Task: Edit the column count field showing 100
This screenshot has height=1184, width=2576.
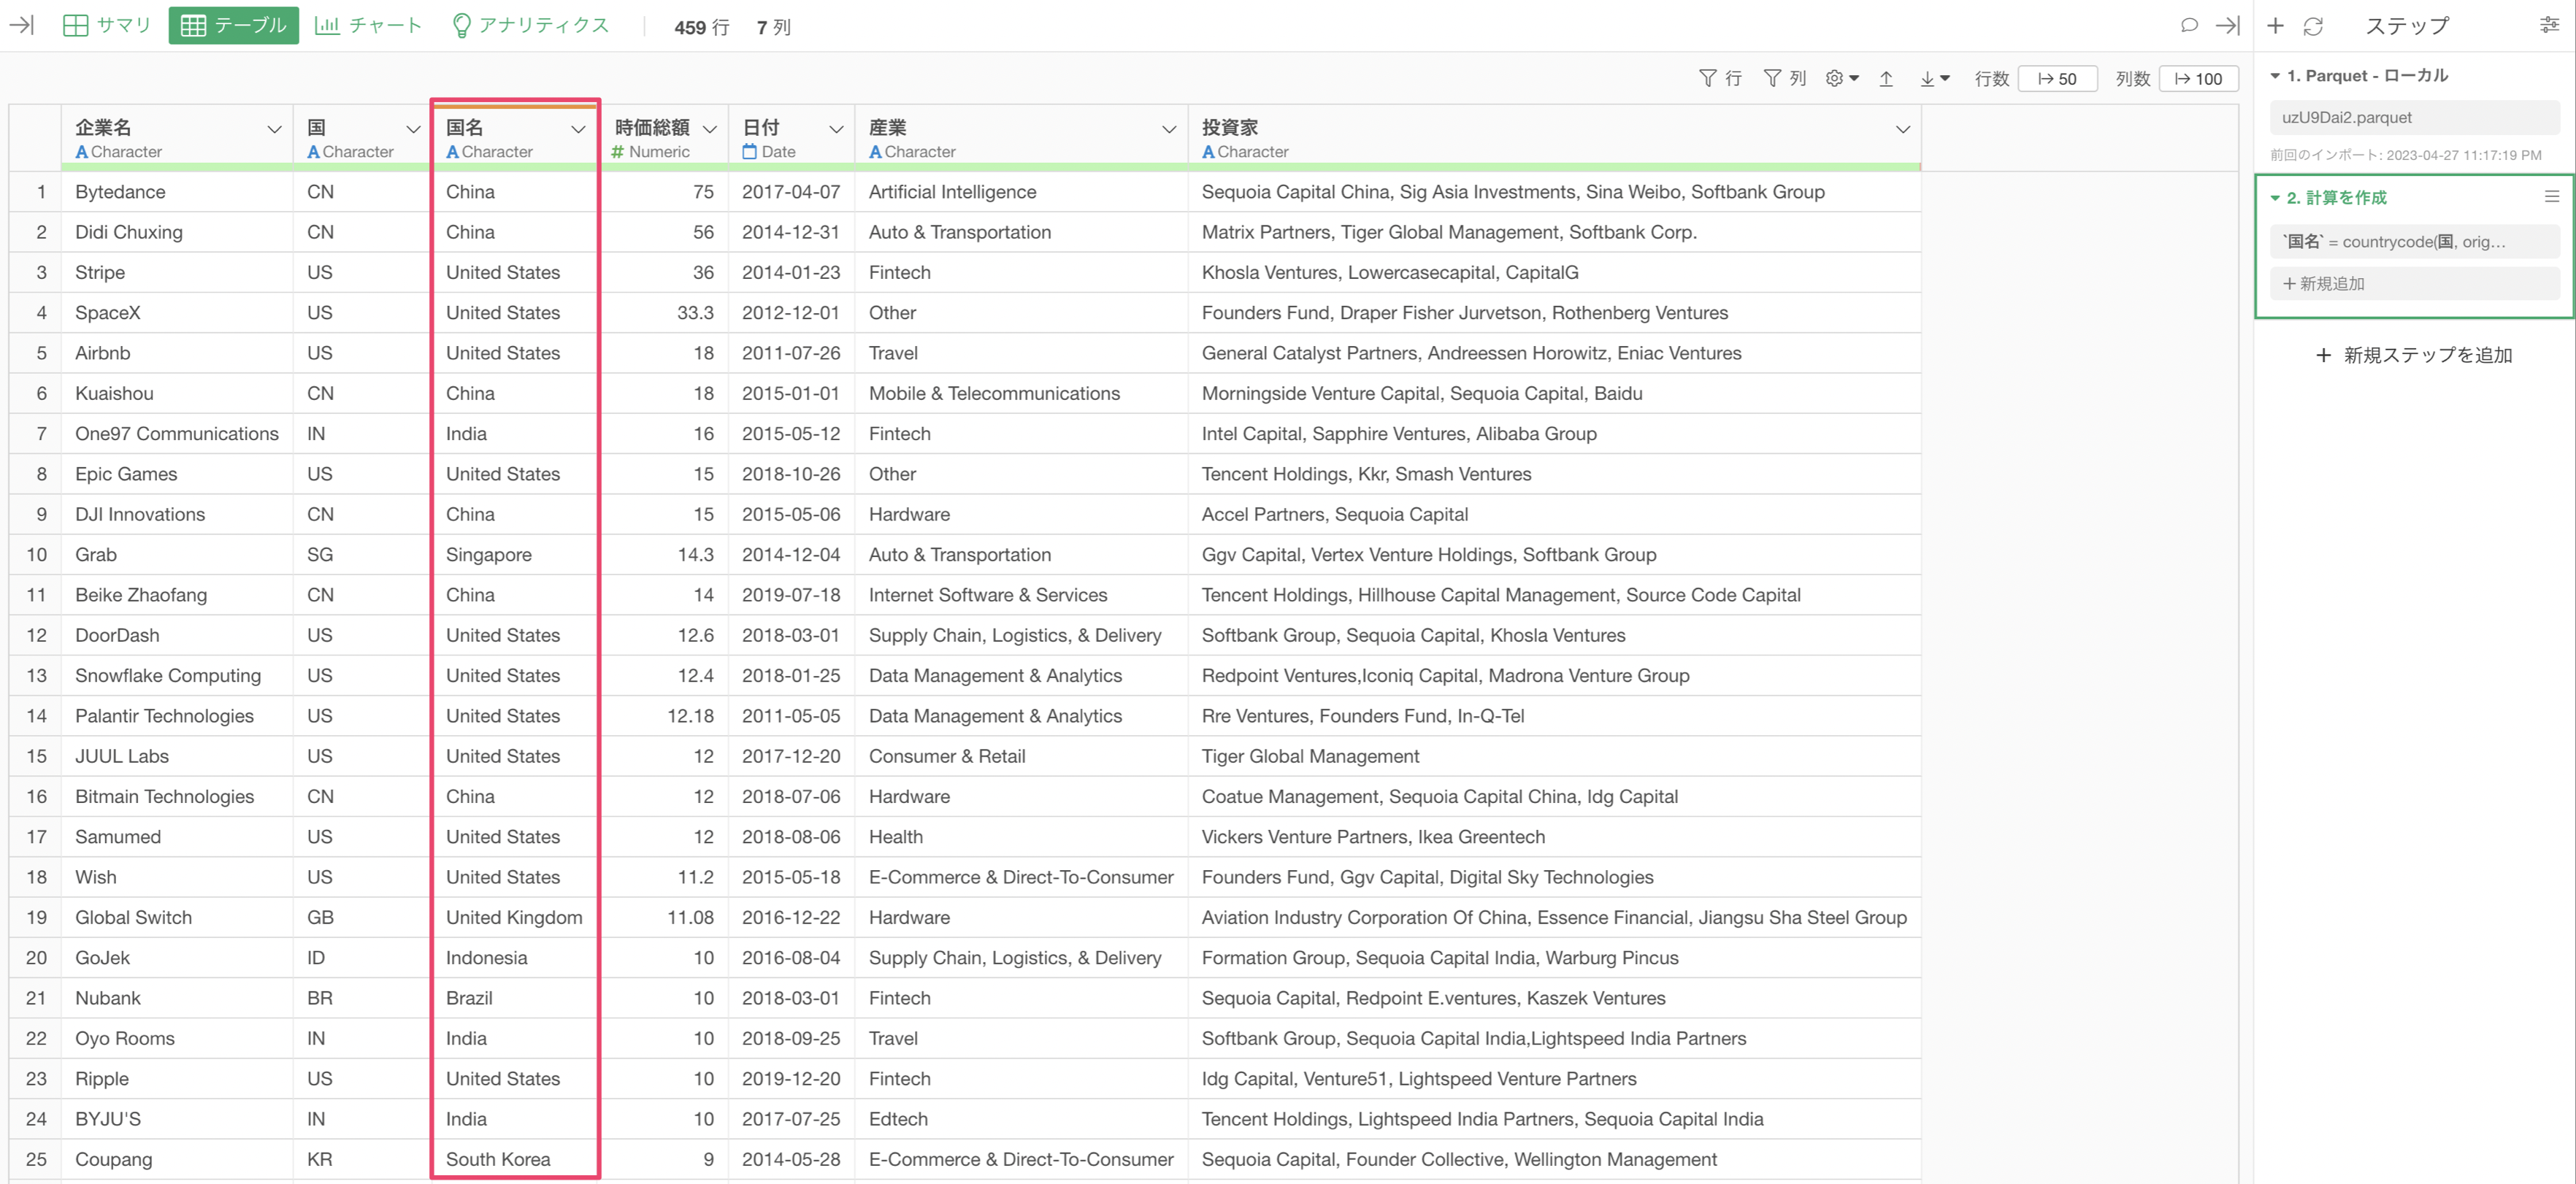Action: (x=2198, y=78)
